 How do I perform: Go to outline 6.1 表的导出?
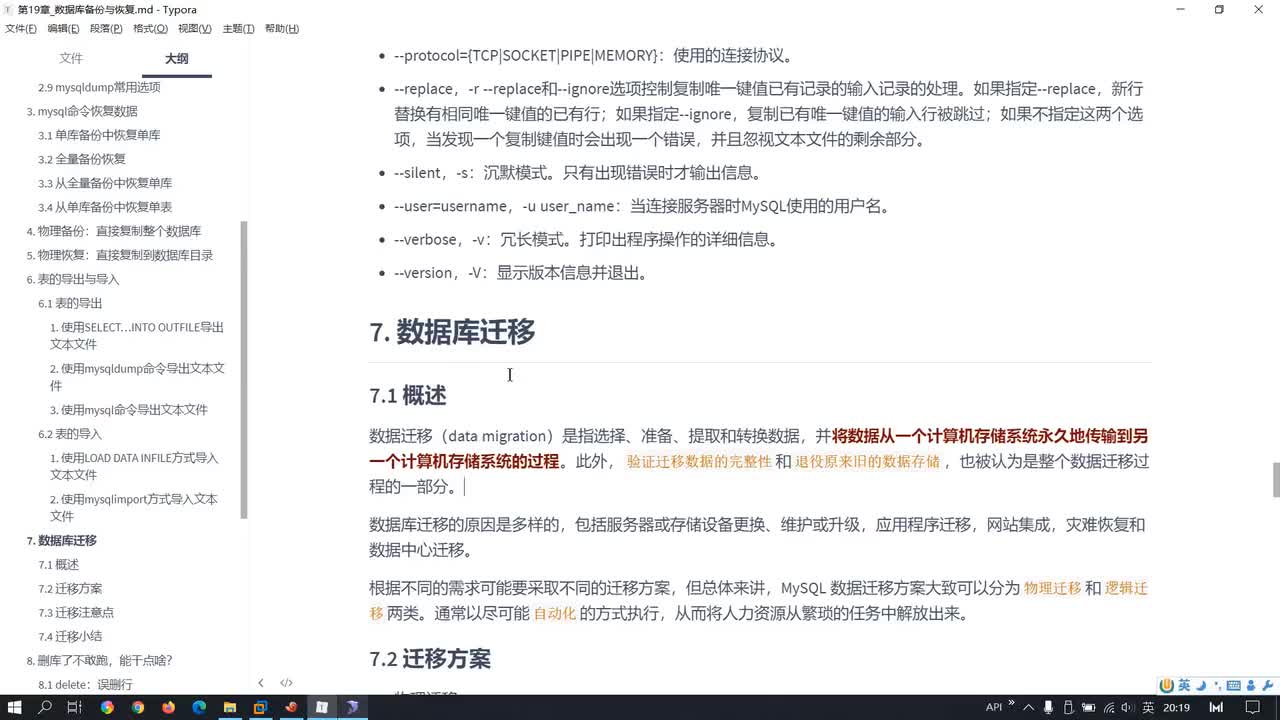70,303
